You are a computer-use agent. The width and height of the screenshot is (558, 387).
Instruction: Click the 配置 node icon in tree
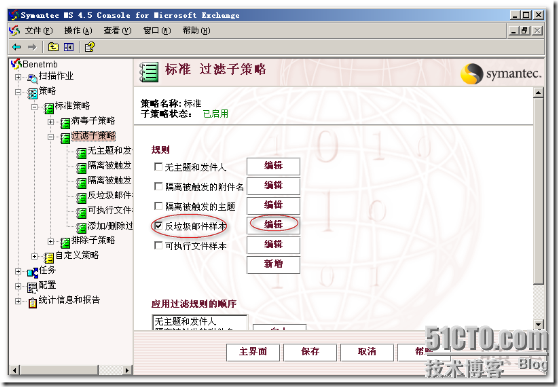click(x=32, y=288)
